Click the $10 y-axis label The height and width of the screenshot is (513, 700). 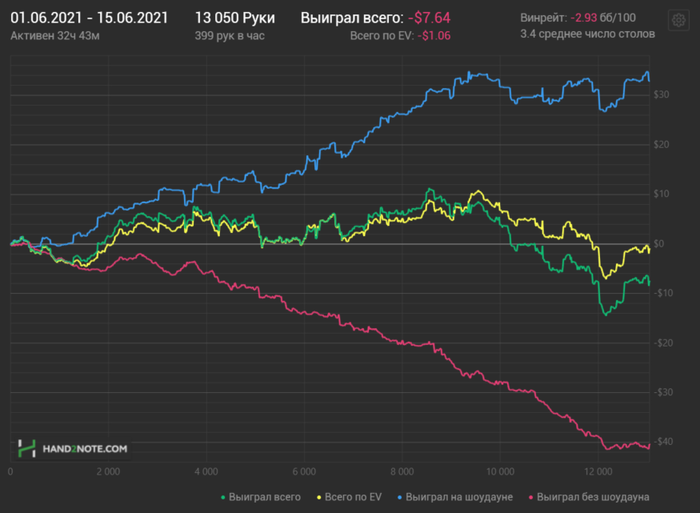click(662, 194)
